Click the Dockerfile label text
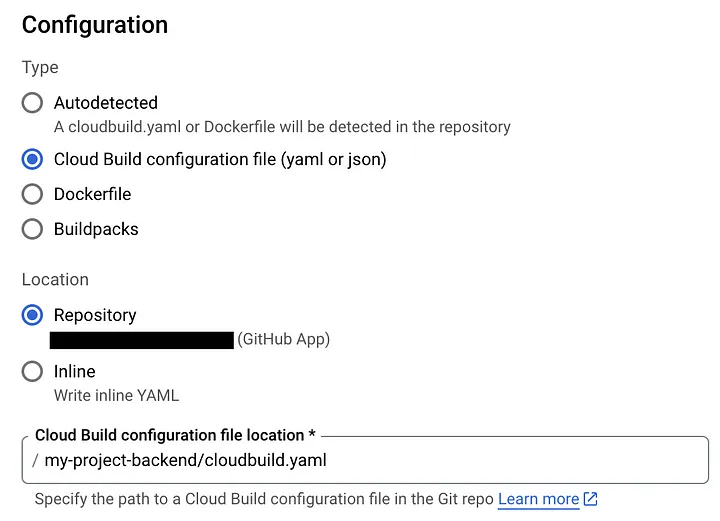Viewport: 720px width, 521px height. (x=93, y=194)
